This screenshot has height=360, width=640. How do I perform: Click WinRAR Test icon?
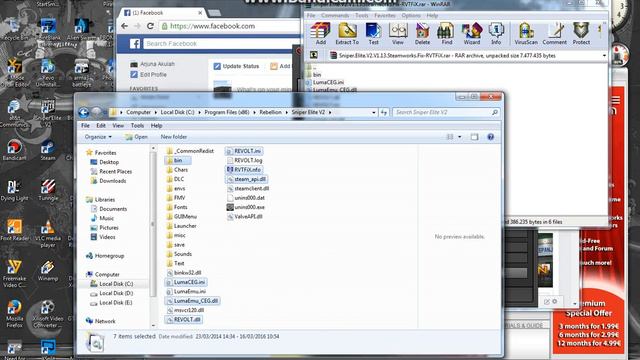coord(373,33)
